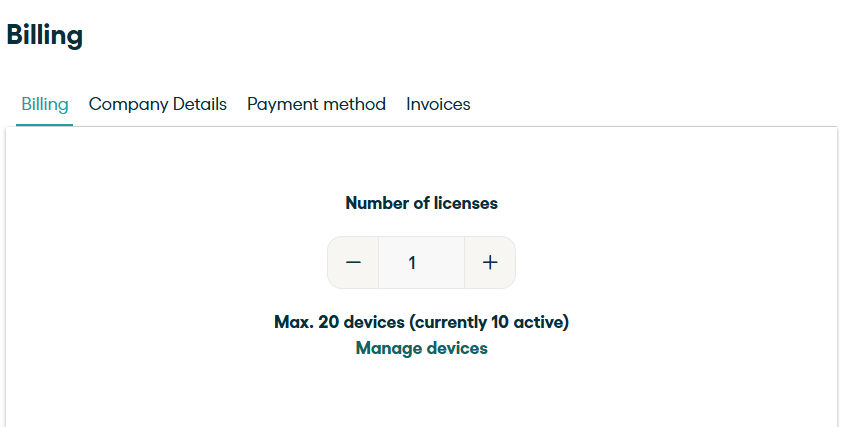
Task: Click the plus icon to increase licenses
Action: [x=490, y=263]
